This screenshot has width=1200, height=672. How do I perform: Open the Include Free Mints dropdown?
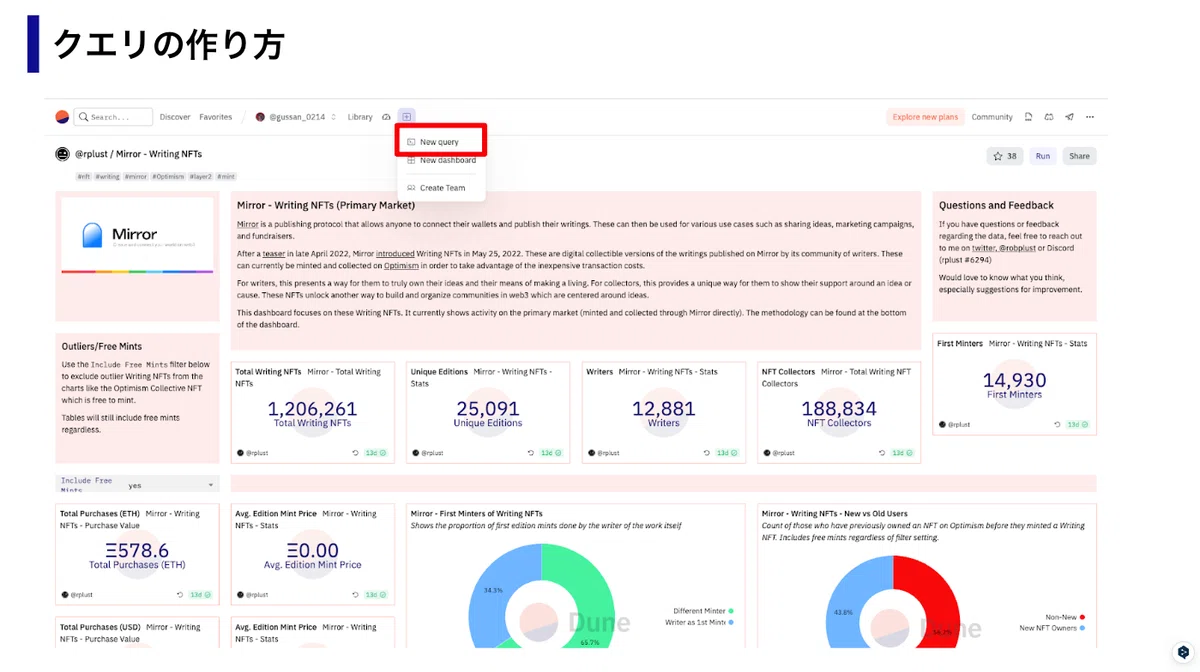coord(137,484)
